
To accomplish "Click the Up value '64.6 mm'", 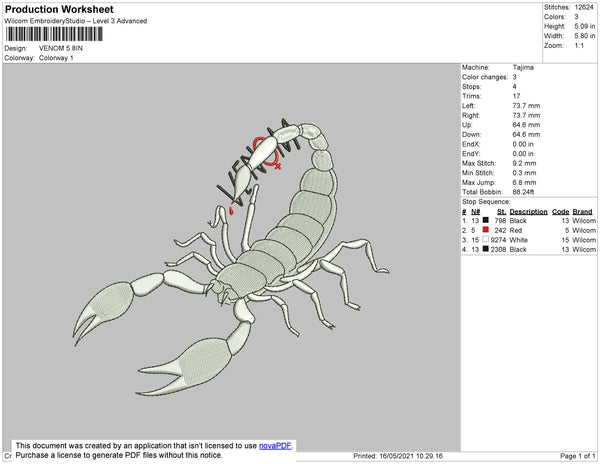I will pos(526,125).
